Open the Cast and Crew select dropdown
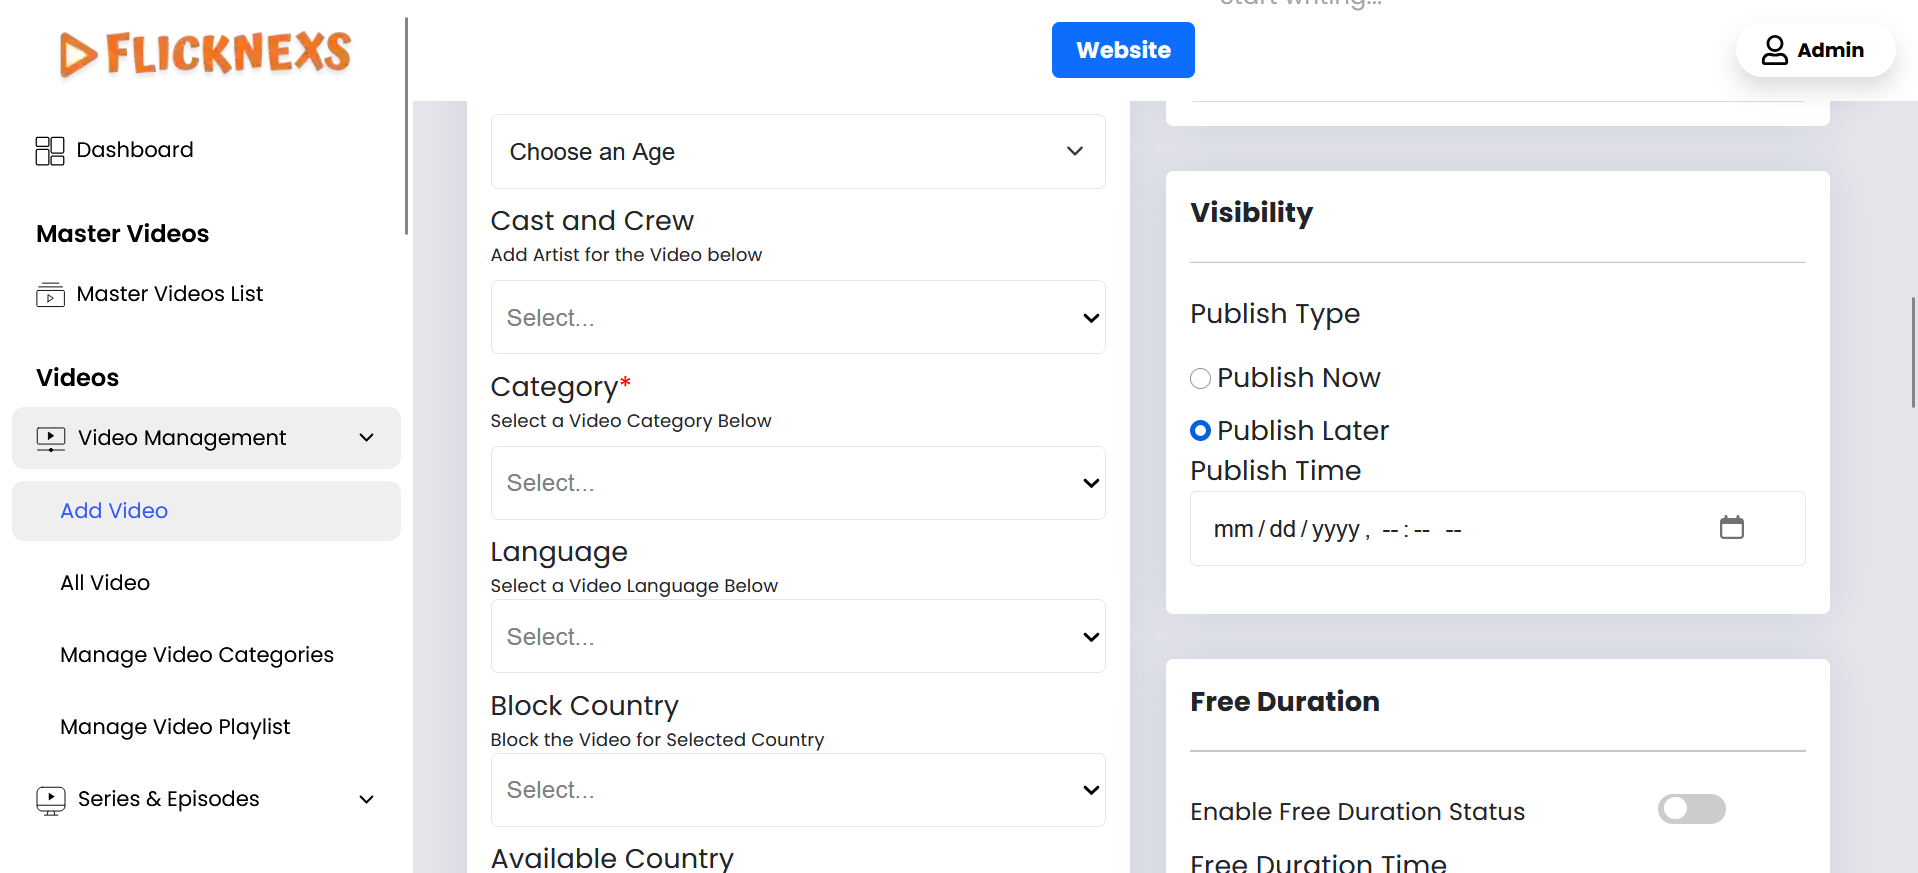Image resolution: width=1918 pixels, height=873 pixels. click(797, 318)
